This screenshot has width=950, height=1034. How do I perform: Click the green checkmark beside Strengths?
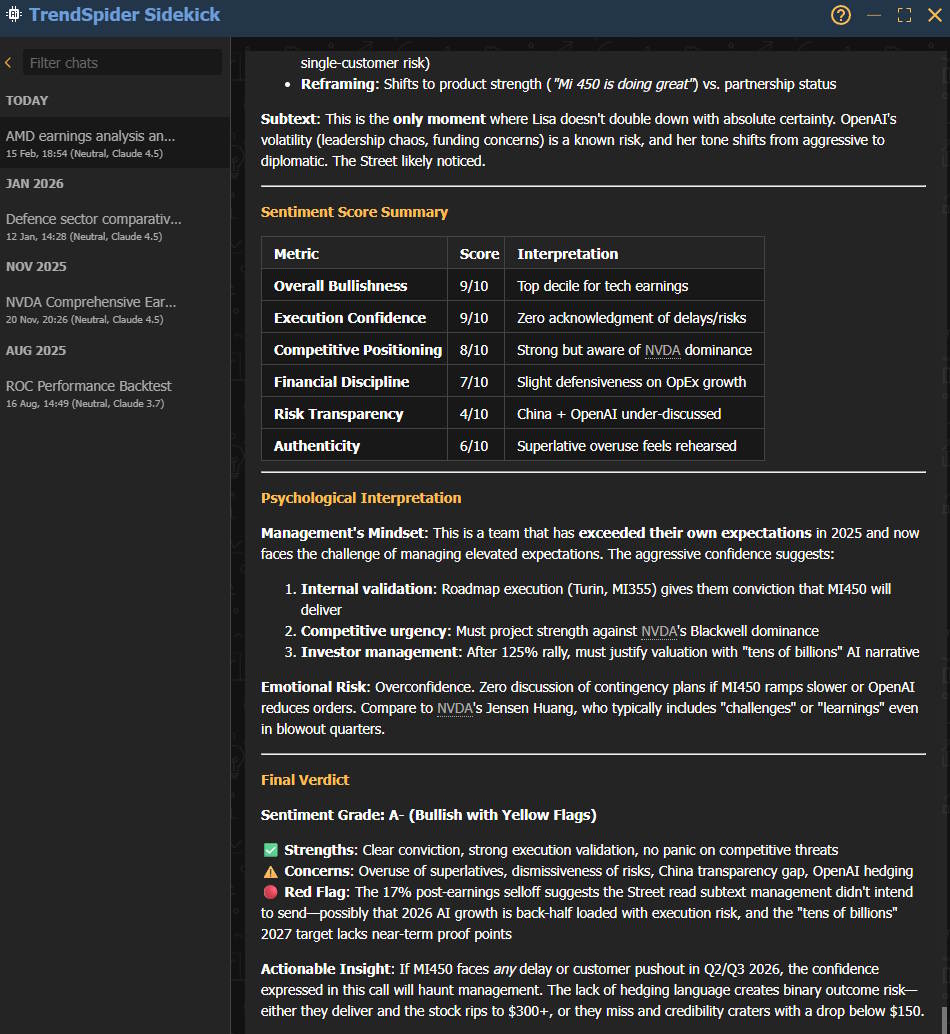[x=270, y=850]
